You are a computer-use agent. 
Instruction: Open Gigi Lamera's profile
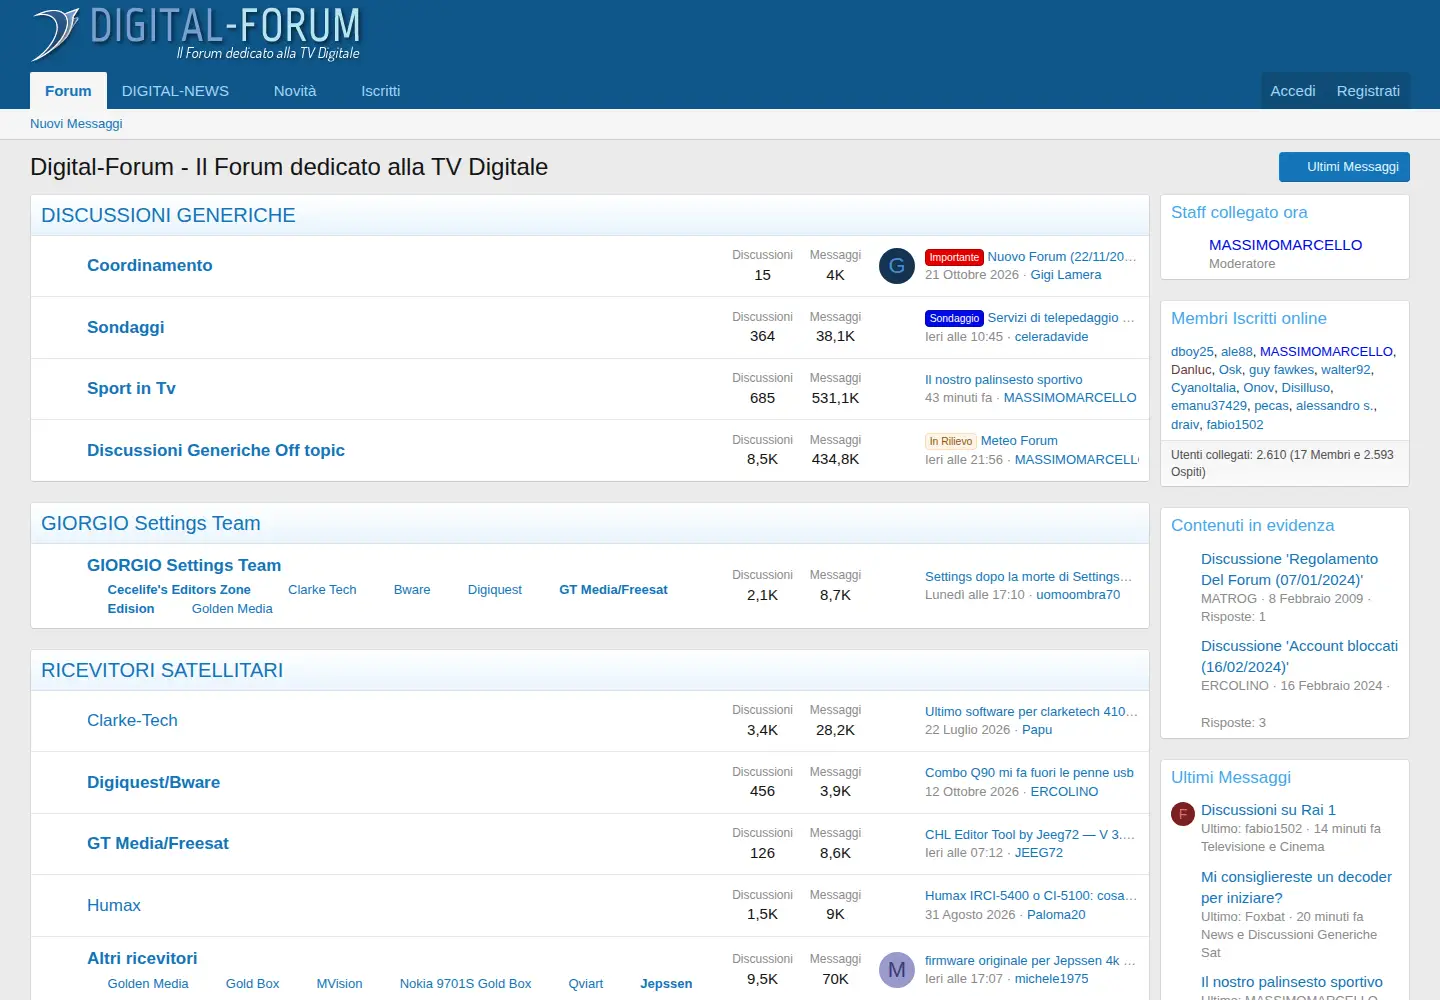click(x=1066, y=275)
